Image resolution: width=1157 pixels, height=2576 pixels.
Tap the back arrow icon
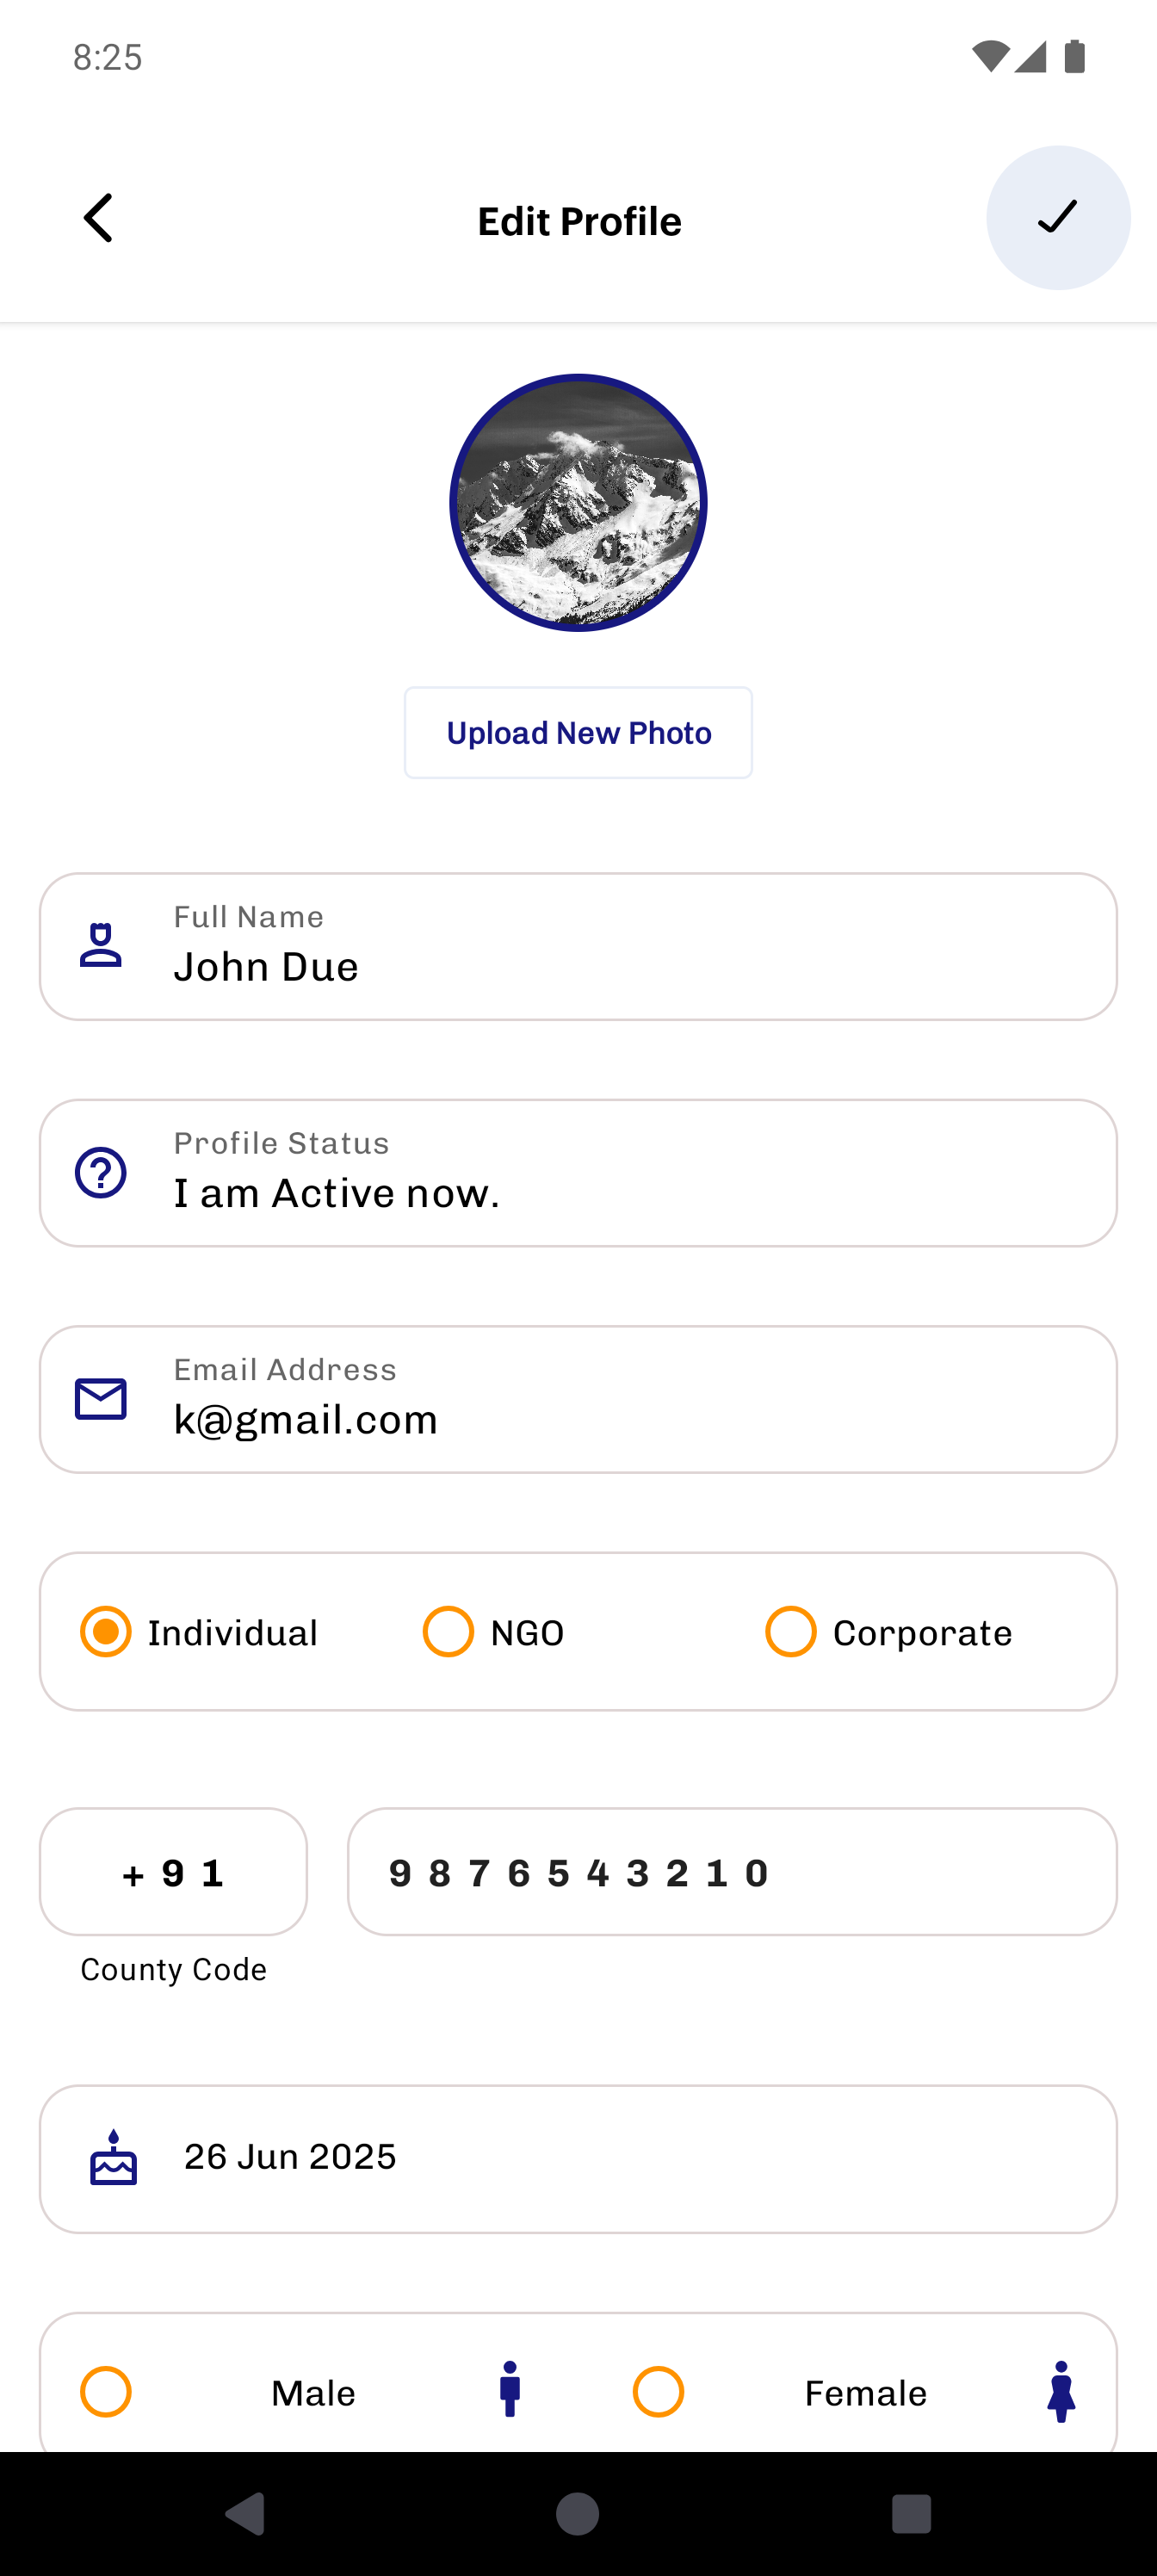[98, 218]
